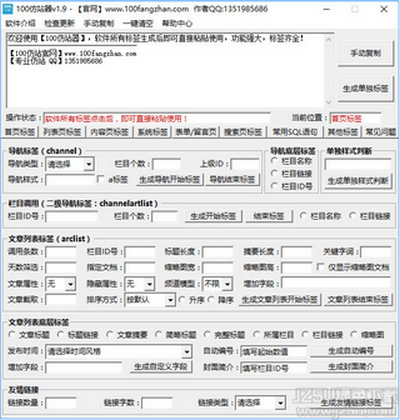Click the 生成单独标签 button
400x420 pixels.
point(366,89)
